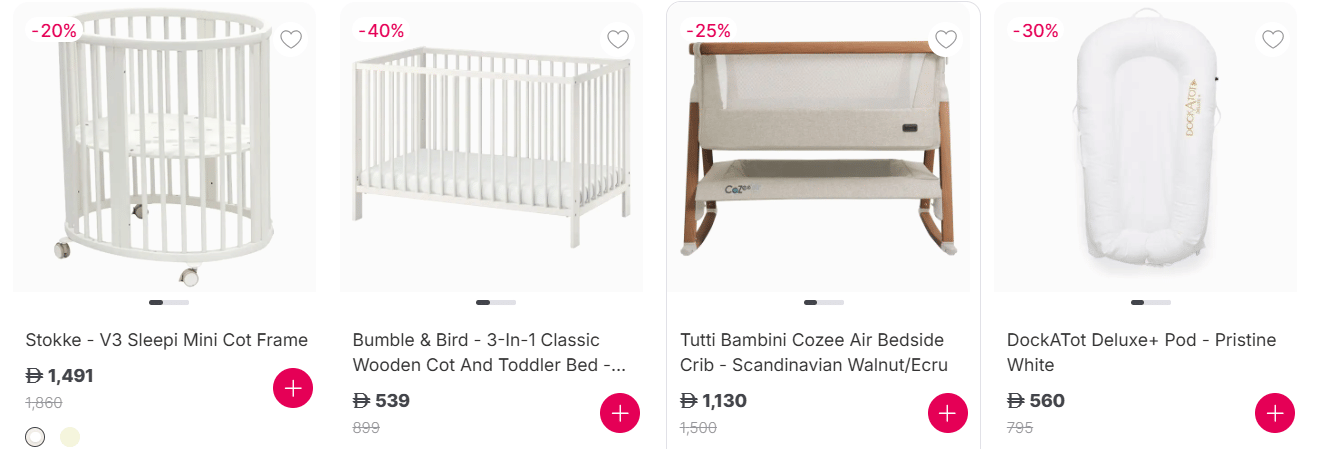The width and height of the screenshot is (1320, 449).
Task: Choose the cream color swatch for Stokke
Action: click(69, 437)
